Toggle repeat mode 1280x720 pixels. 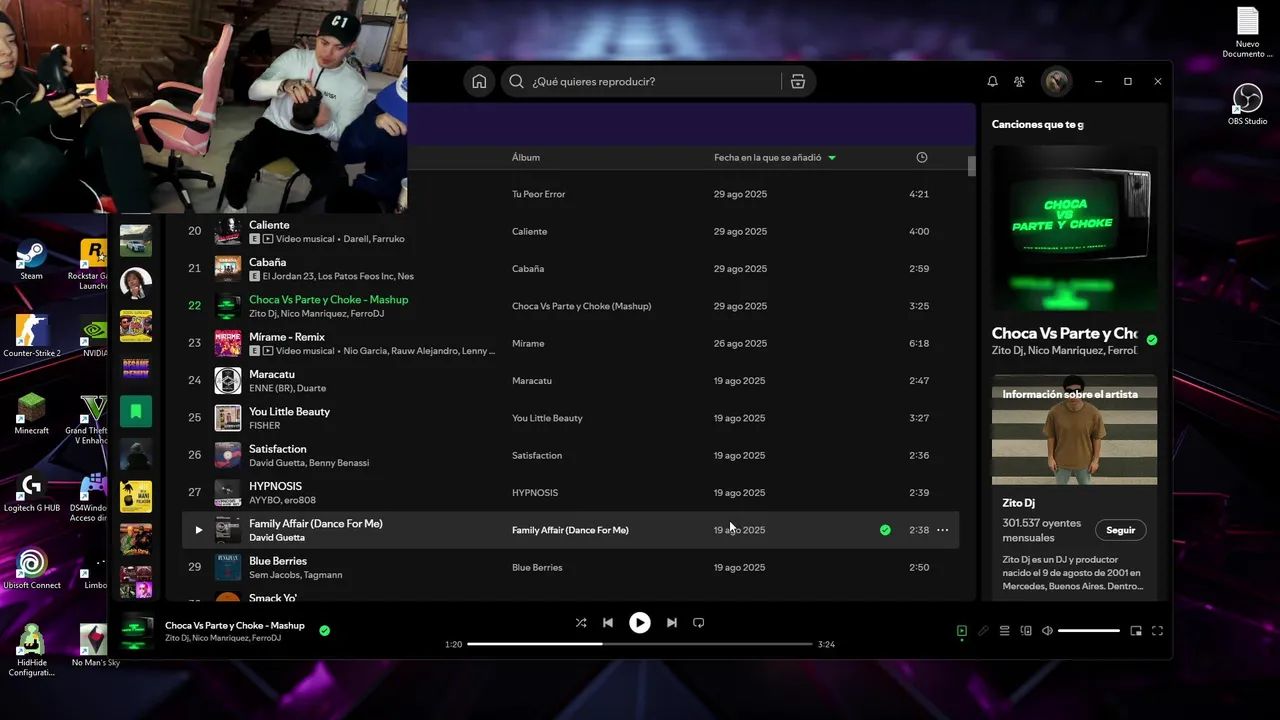pos(699,622)
